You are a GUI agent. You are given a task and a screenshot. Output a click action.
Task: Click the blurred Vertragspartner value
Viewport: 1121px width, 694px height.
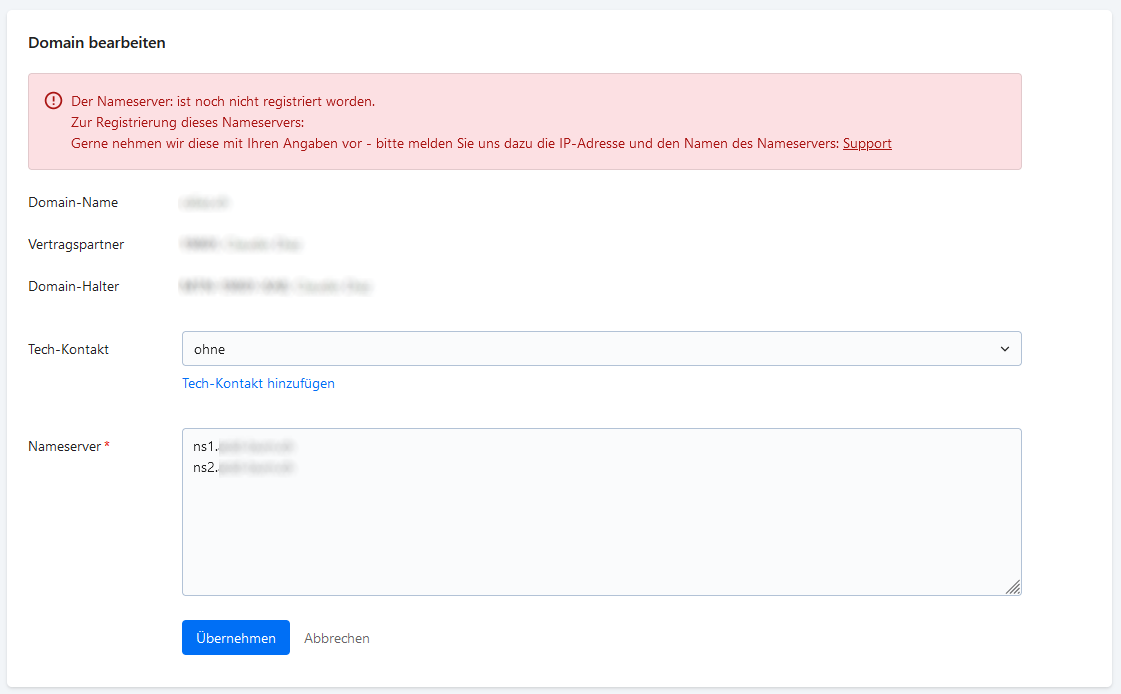coord(241,244)
